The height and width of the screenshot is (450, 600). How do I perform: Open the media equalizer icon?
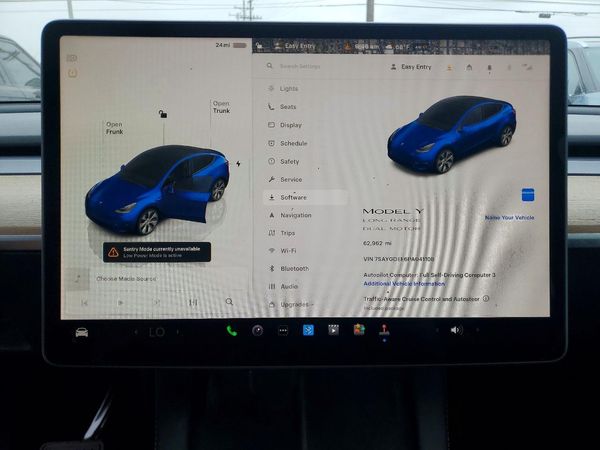pos(193,302)
